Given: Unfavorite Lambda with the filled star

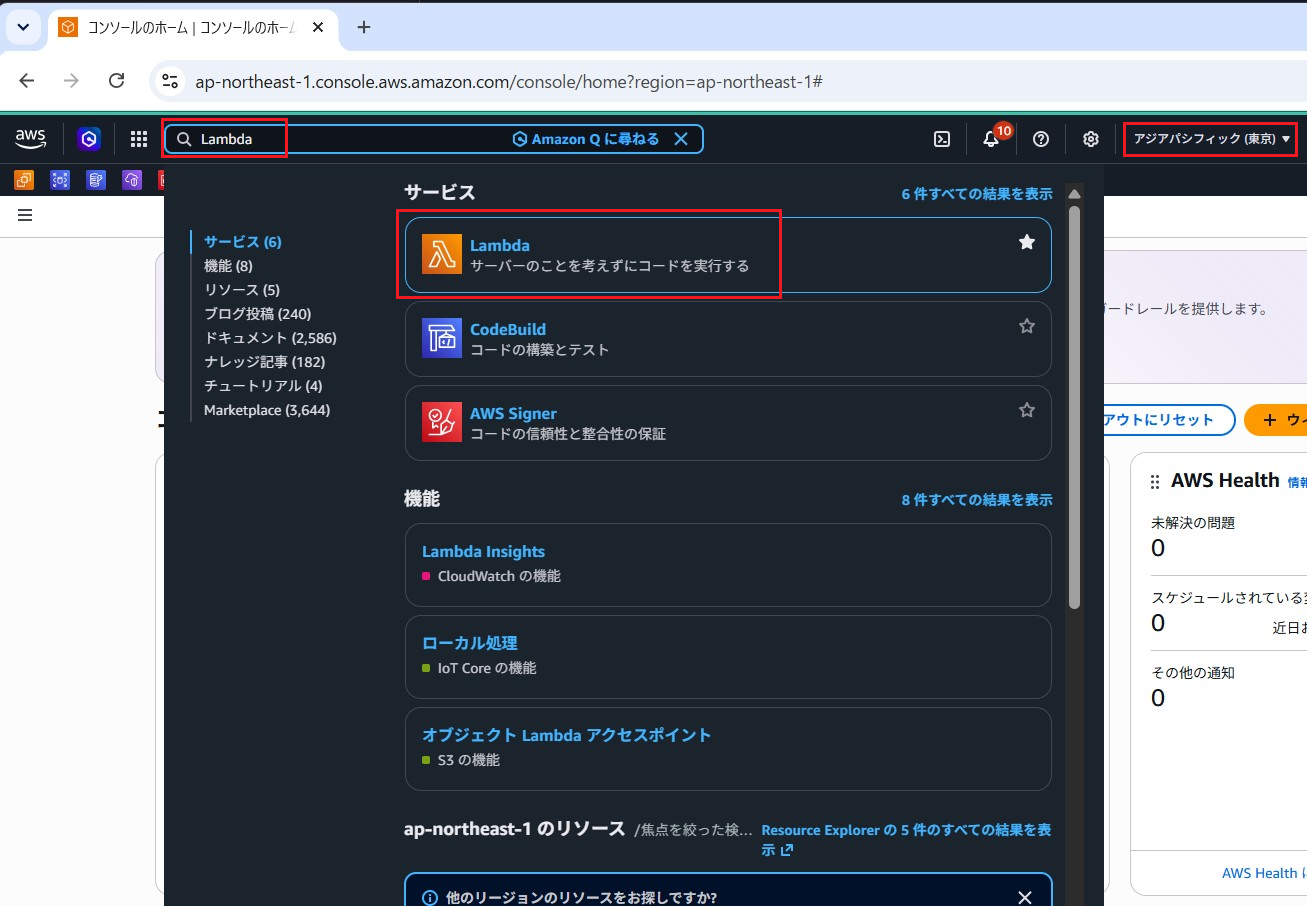Looking at the screenshot, I should pos(1026,242).
